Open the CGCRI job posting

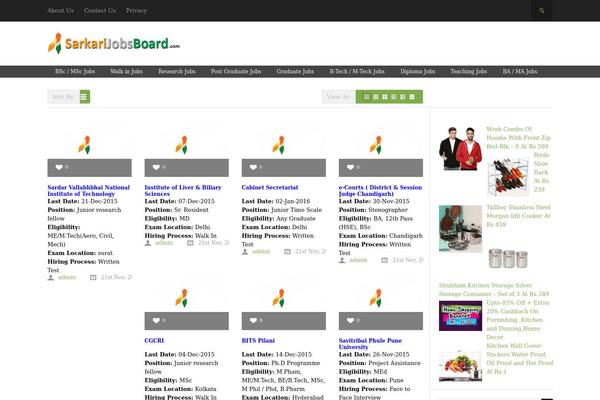[154, 341]
